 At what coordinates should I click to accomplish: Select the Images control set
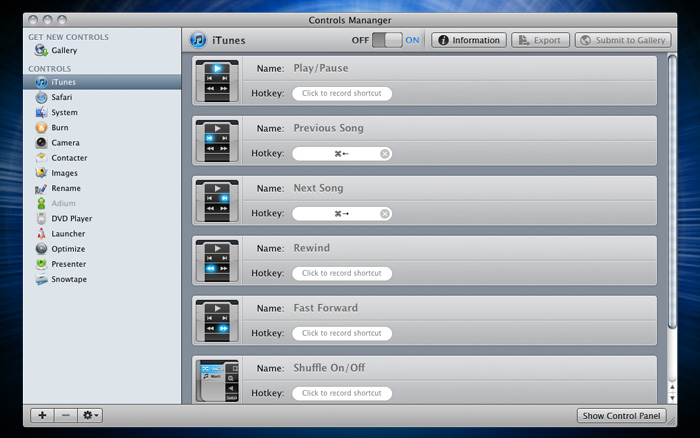[102, 173]
